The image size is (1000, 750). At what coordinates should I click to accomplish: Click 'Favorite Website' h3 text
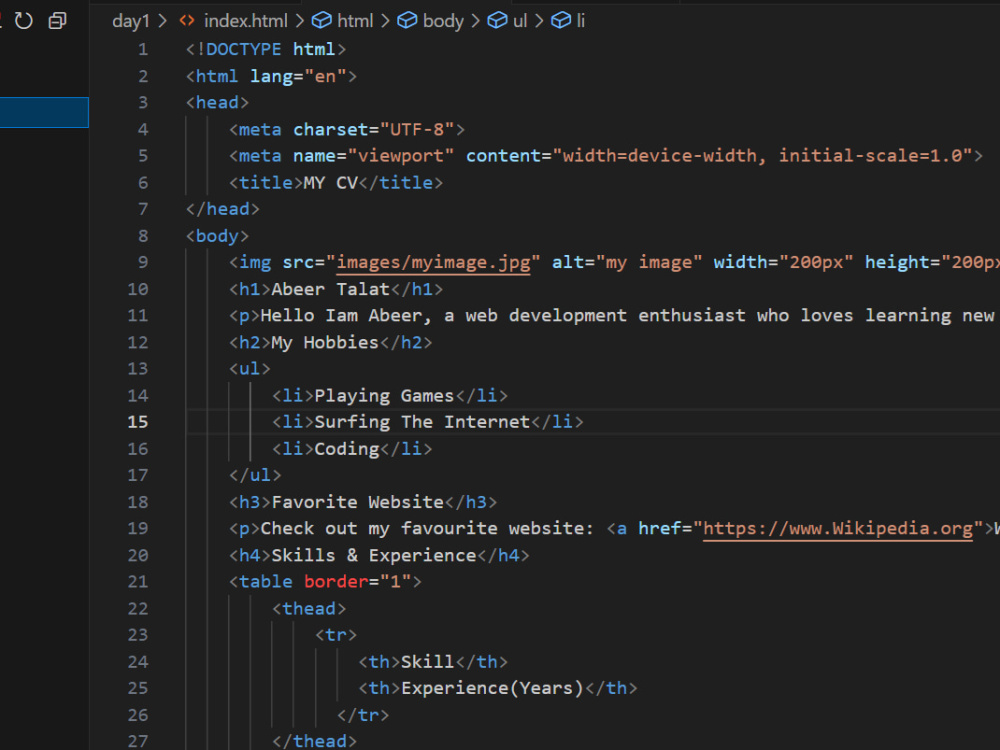click(358, 502)
